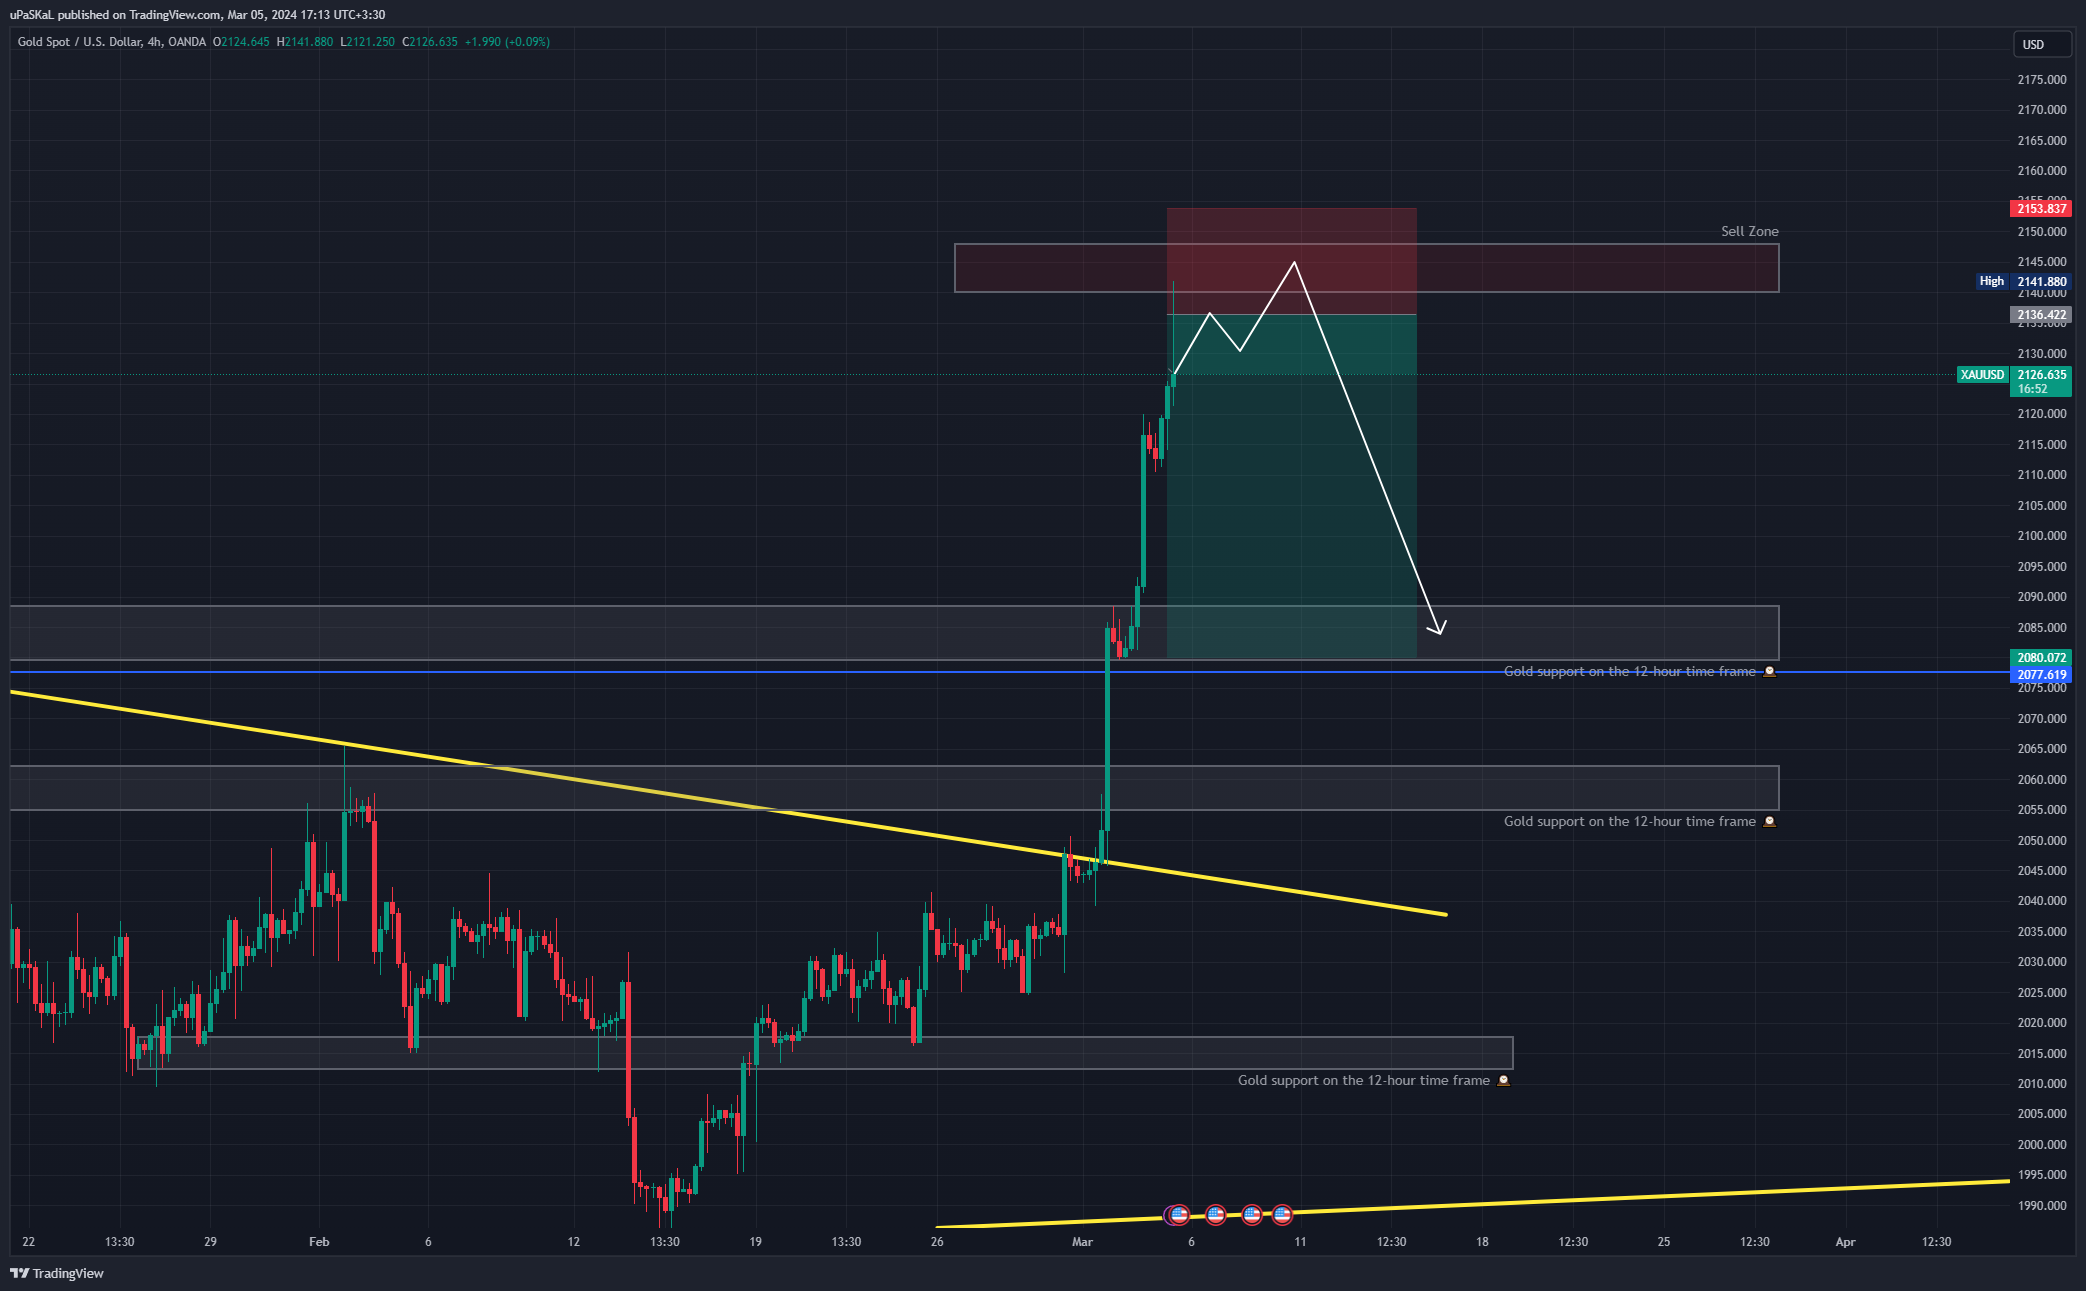Click the 18 date label on the time axis

[x=1482, y=1242]
